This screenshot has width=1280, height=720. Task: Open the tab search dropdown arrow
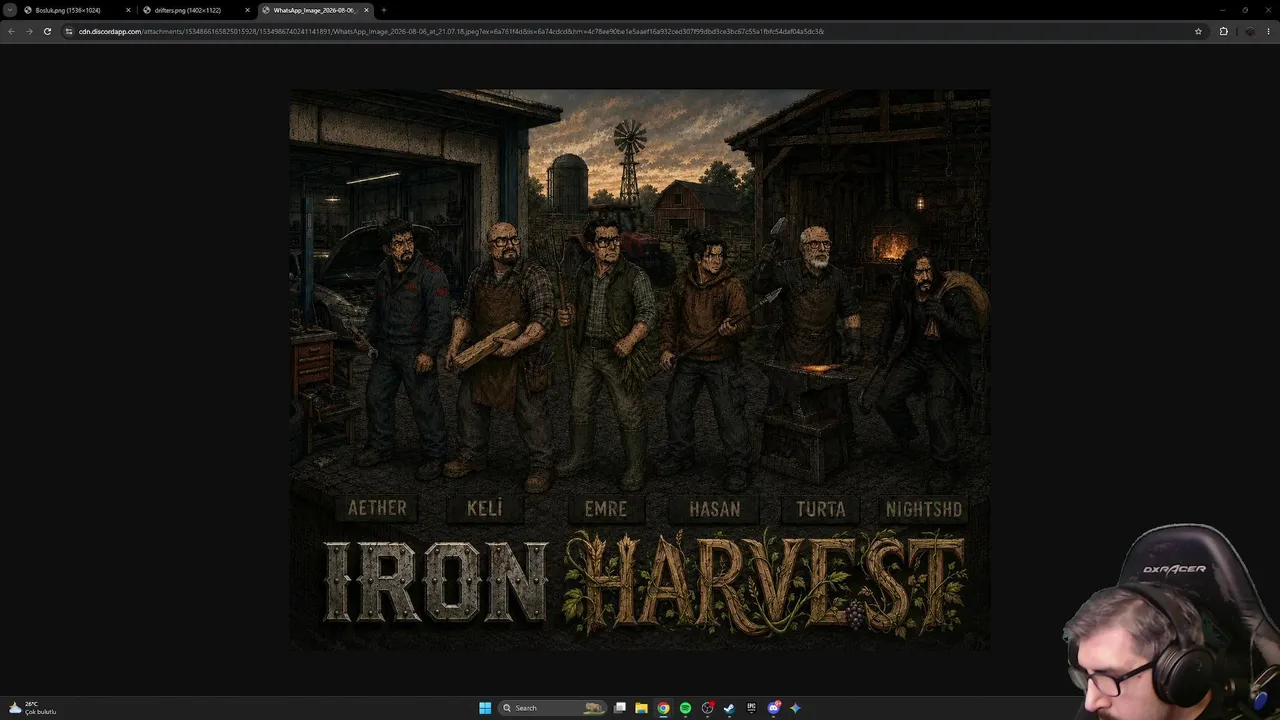(x=10, y=10)
